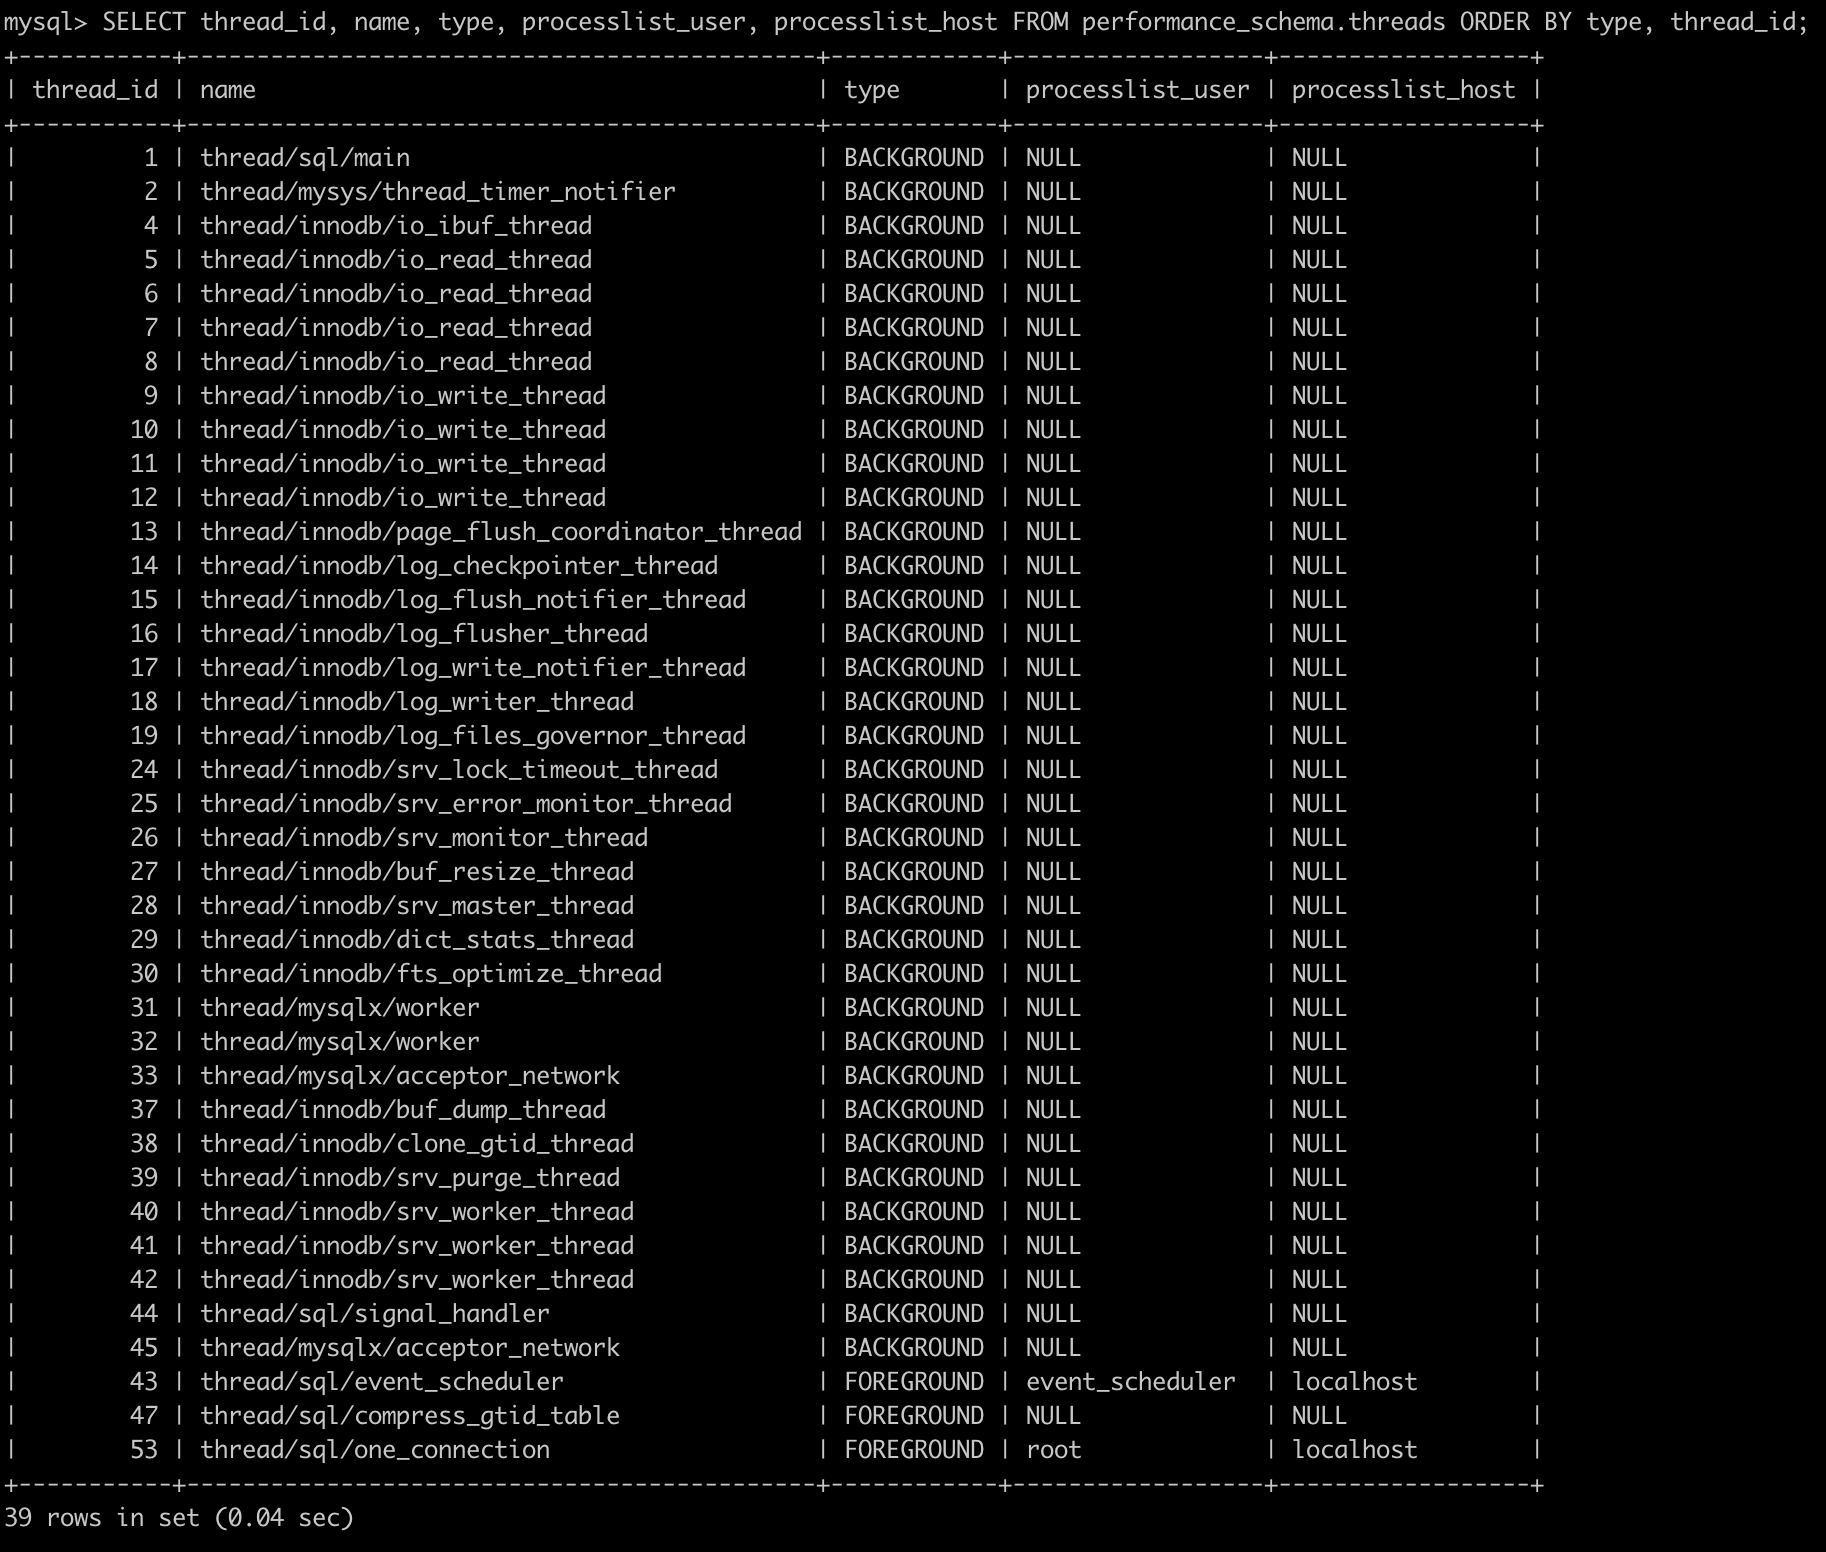This screenshot has width=1826, height=1552.
Task: Click the processlist_user column header
Action: coord(1137,90)
